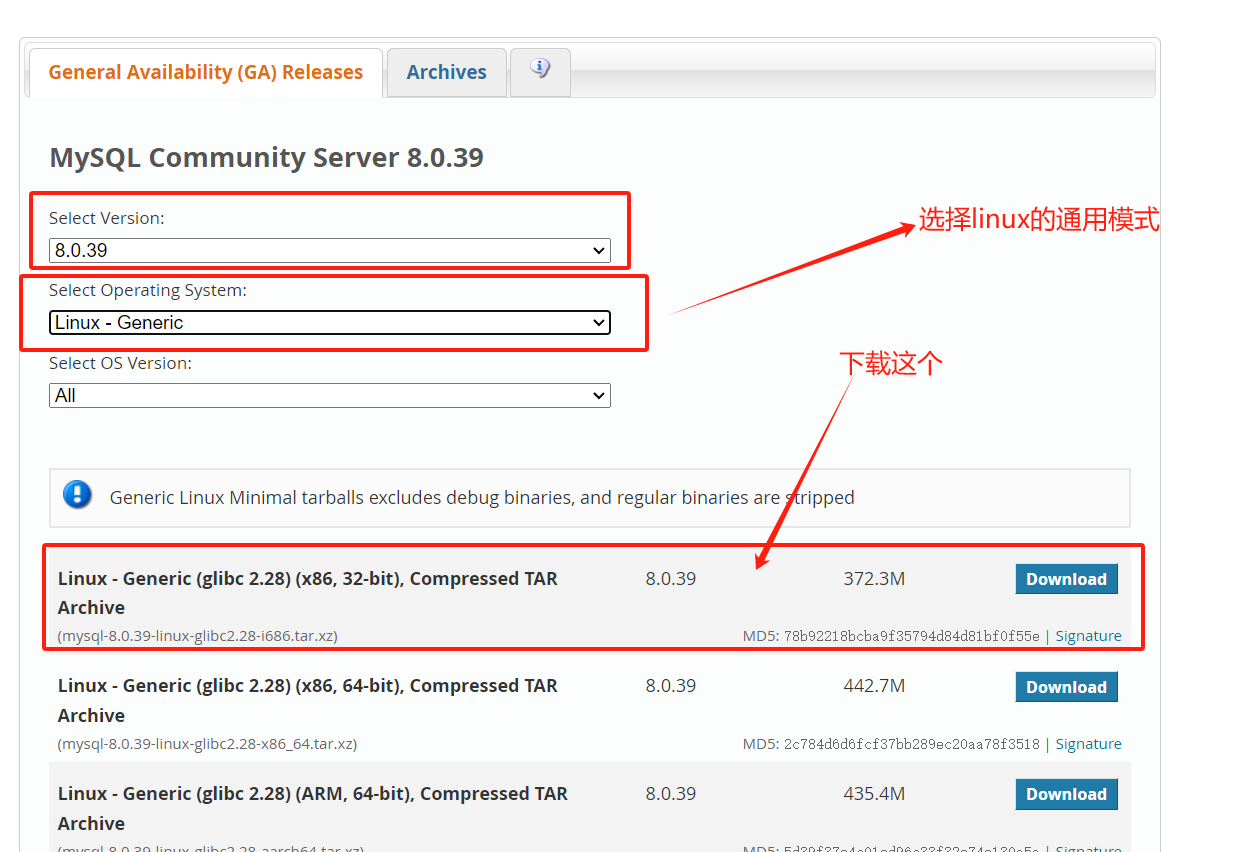Screen dimensions: 1255x852
Task: Click the MySQL Community Server 8.0.39 heading
Action: point(266,157)
